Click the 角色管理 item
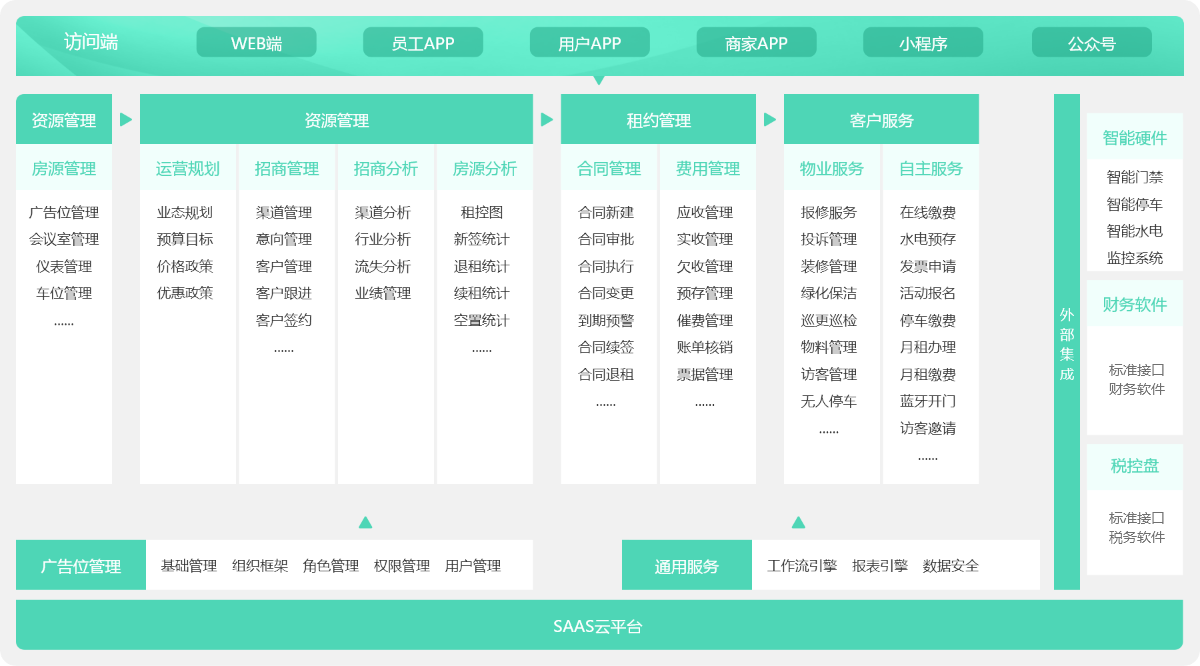 331,566
